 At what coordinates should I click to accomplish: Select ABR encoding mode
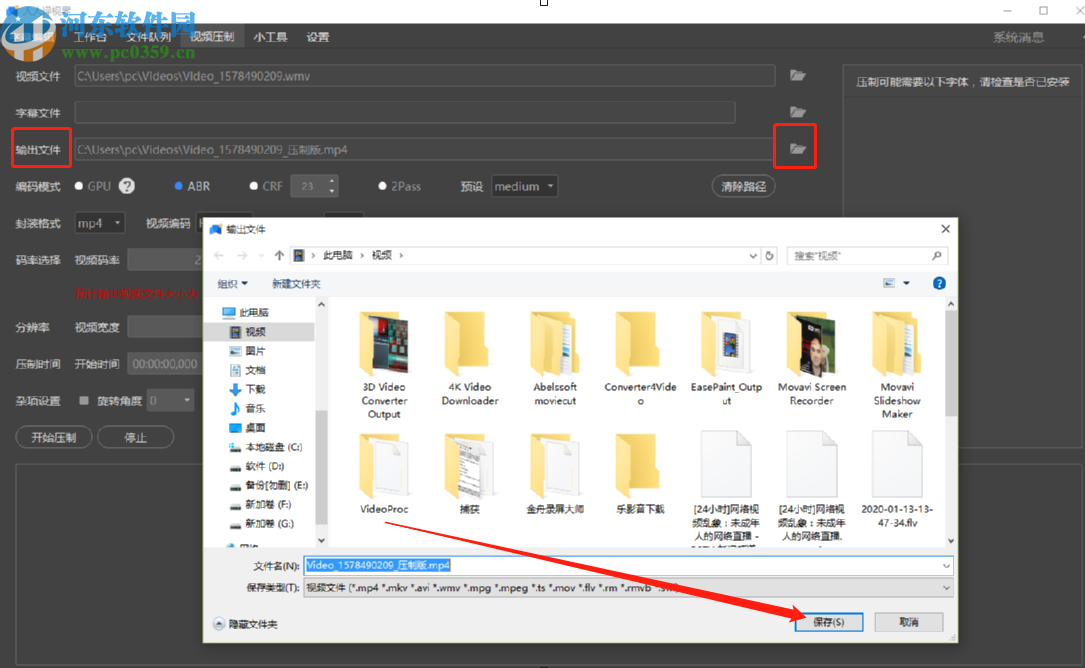tap(179, 186)
